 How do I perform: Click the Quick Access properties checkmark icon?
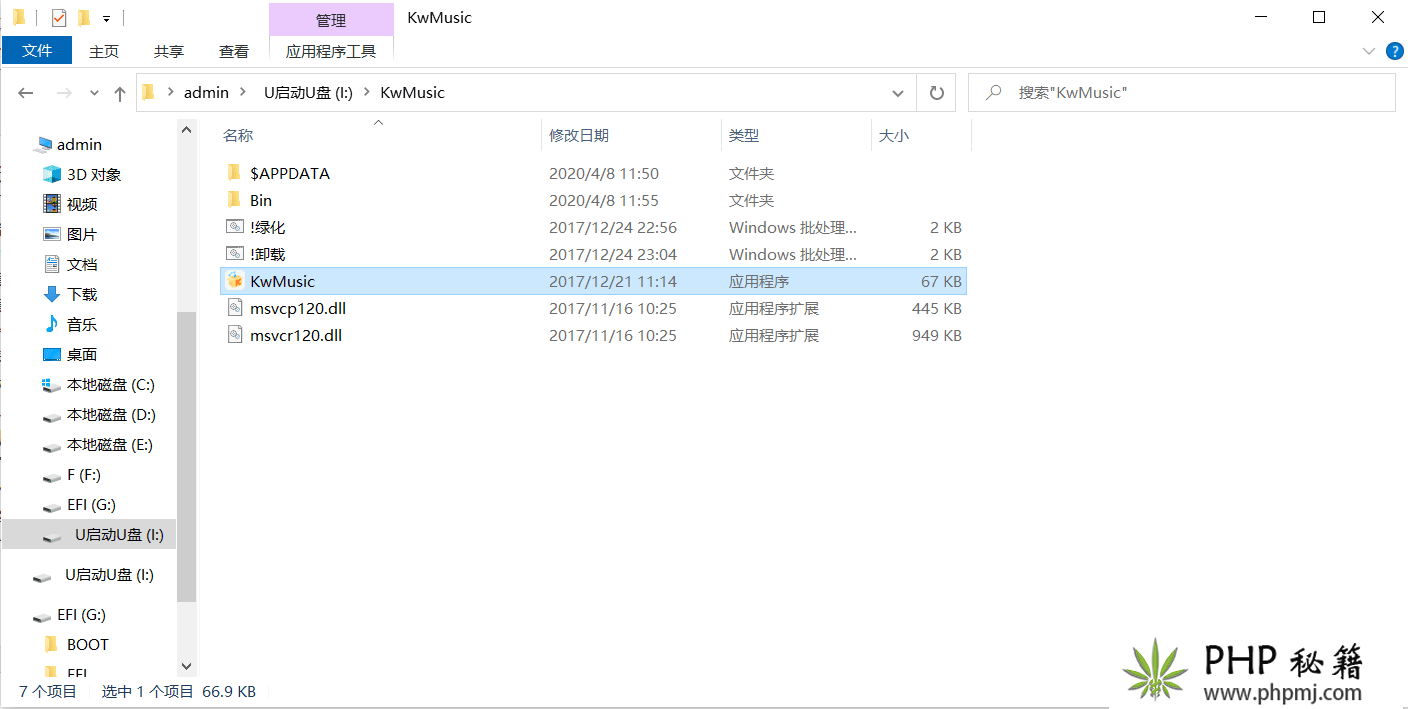59,17
